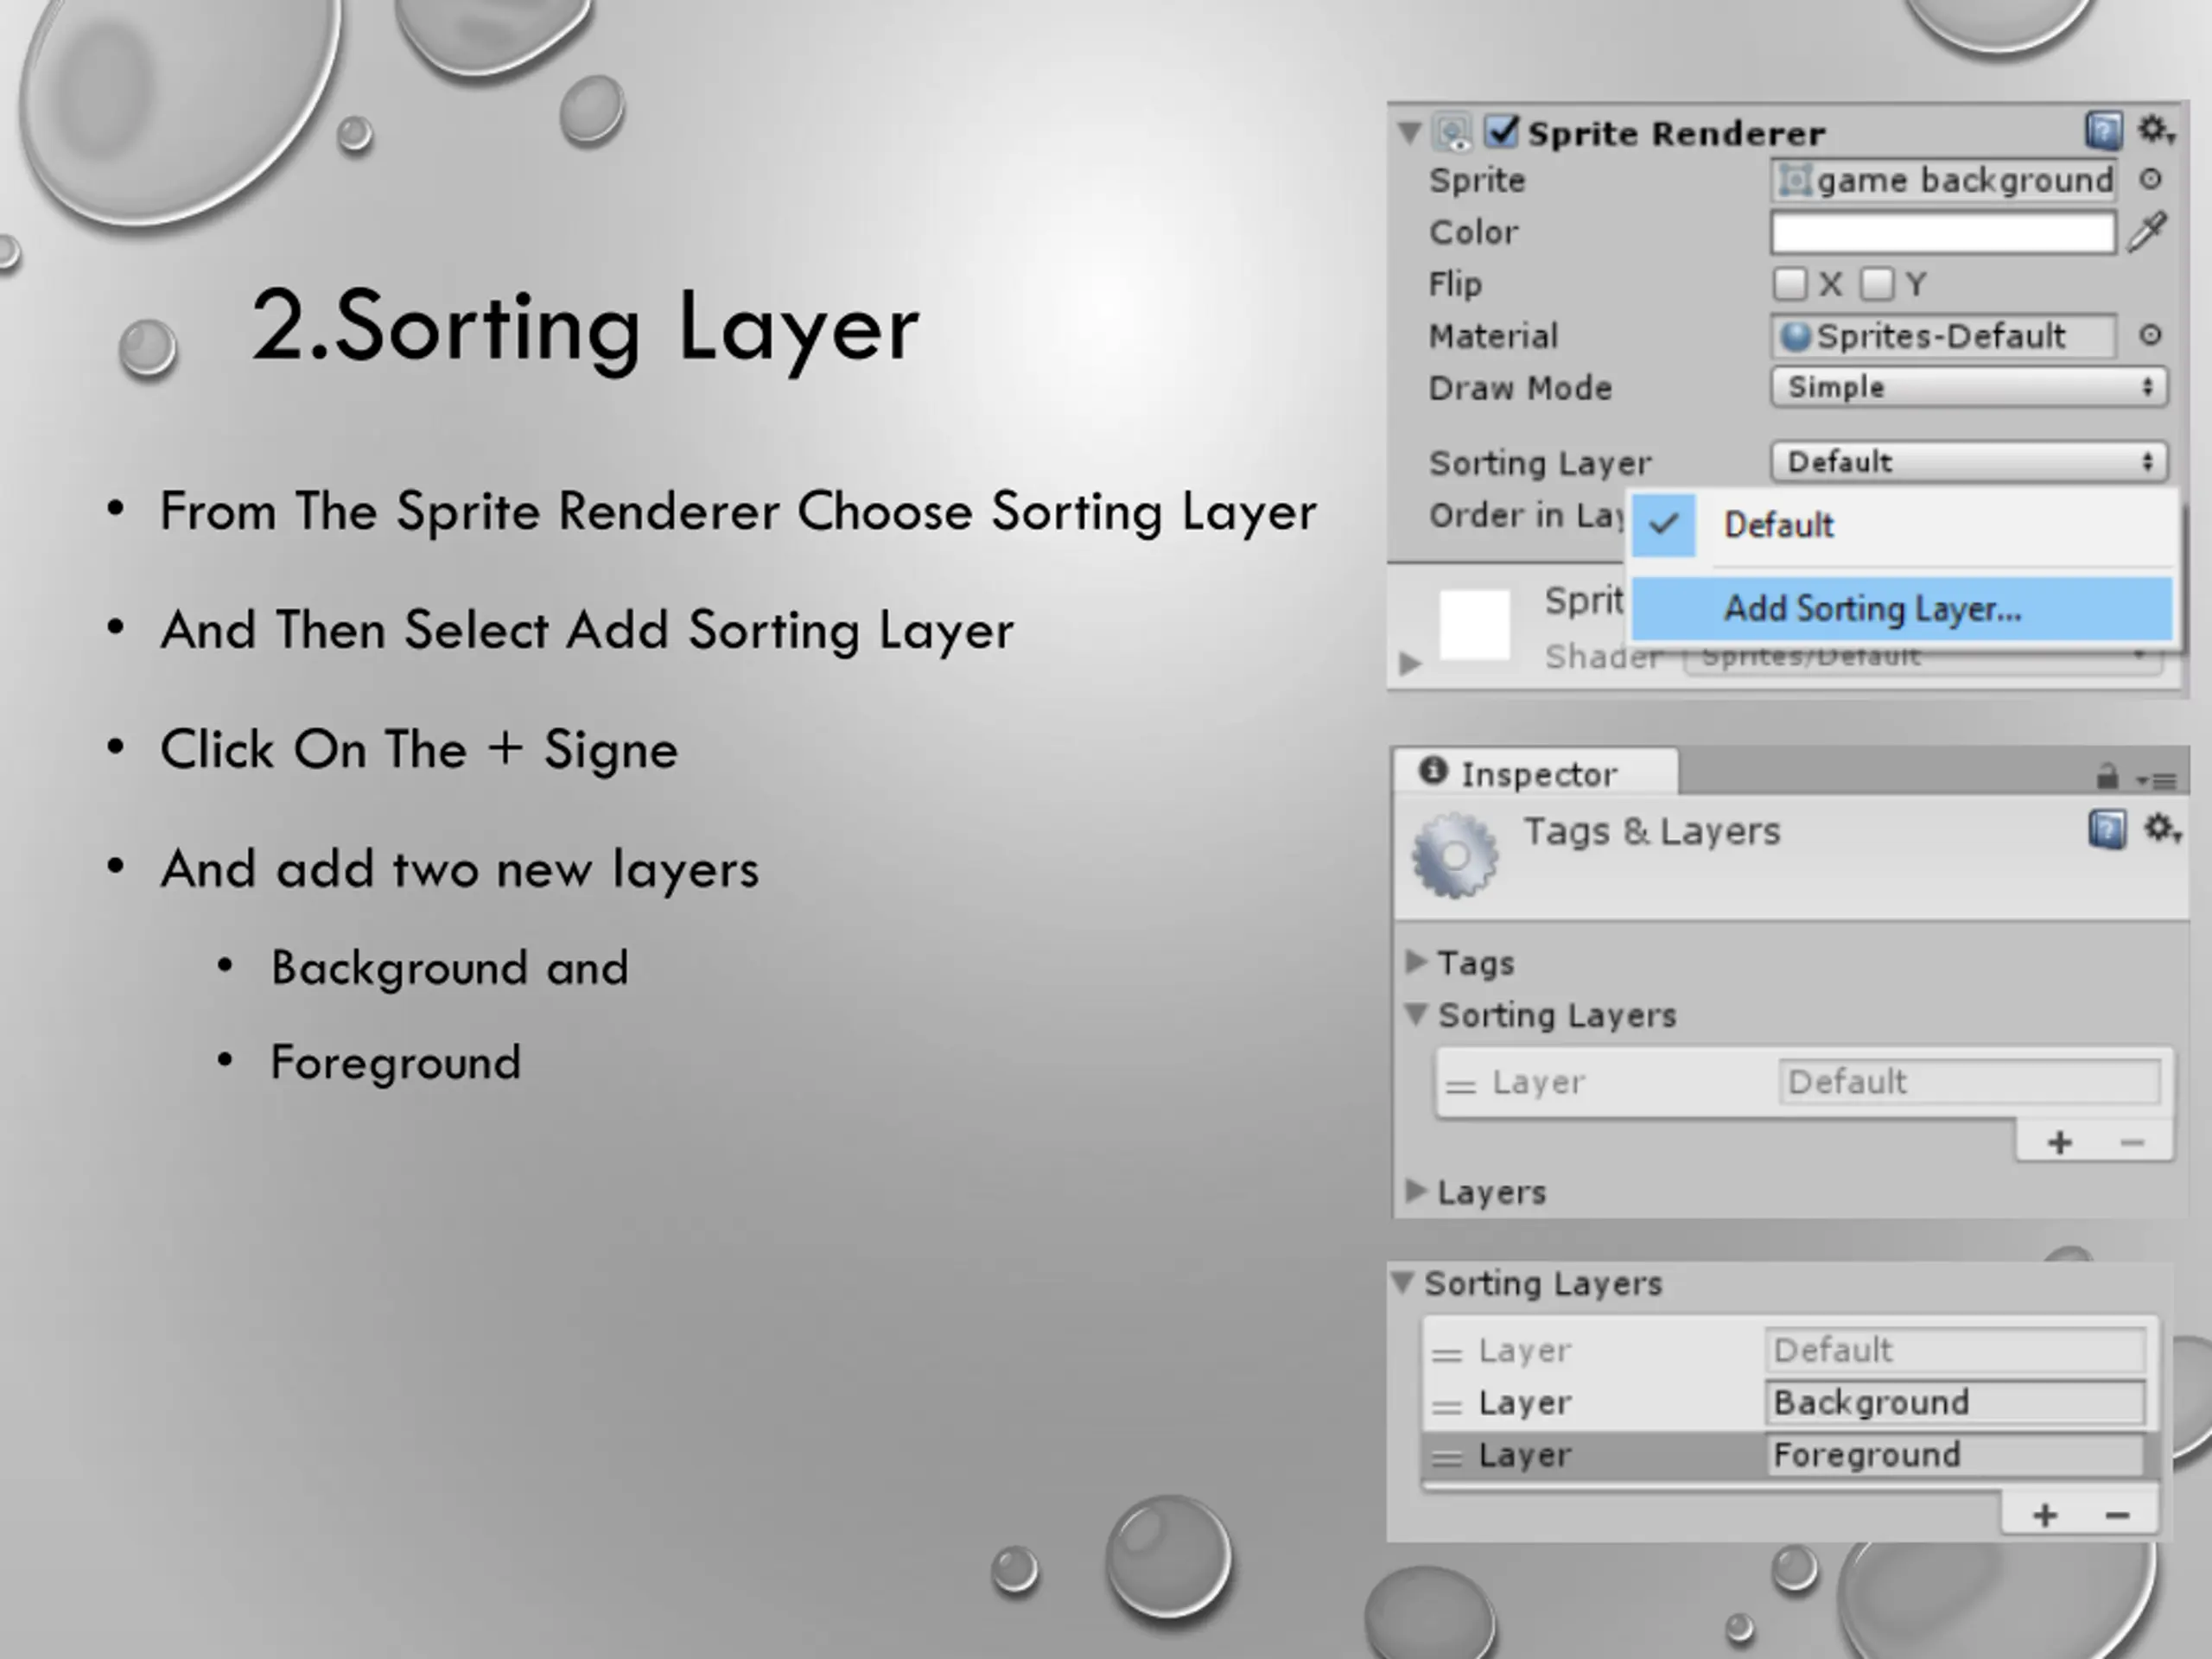
Task: Click the white Color swatch field
Action: [x=1943, y=232]
